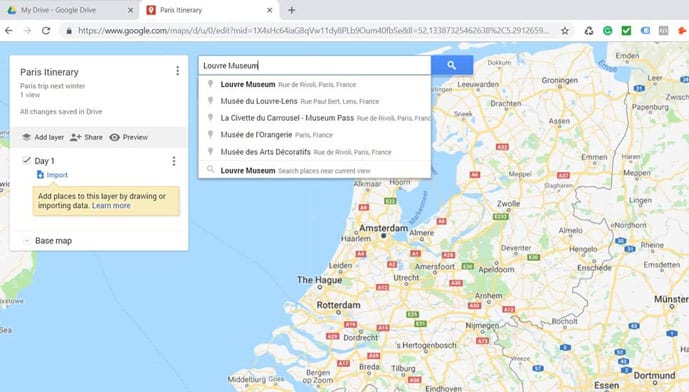Click All changes saved in Drive text
689x392 pixels.
[x=61, y=112]
